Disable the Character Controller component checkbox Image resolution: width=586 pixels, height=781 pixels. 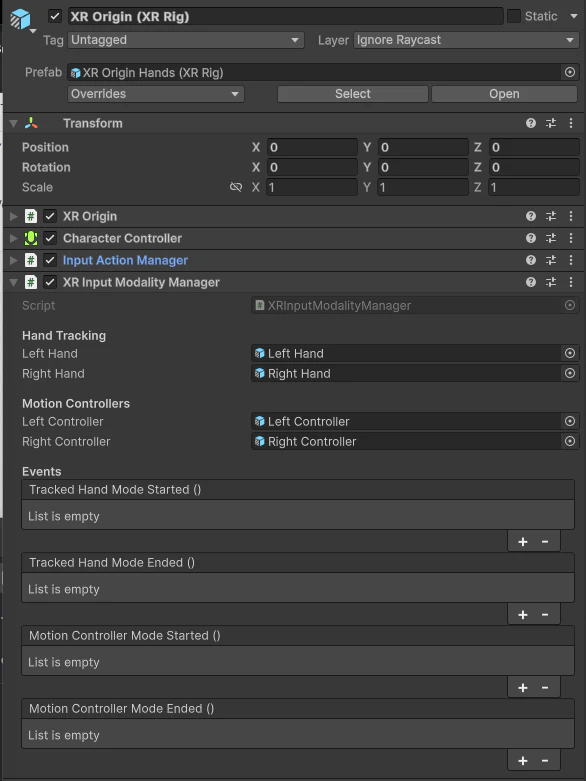tap(50, 238)
